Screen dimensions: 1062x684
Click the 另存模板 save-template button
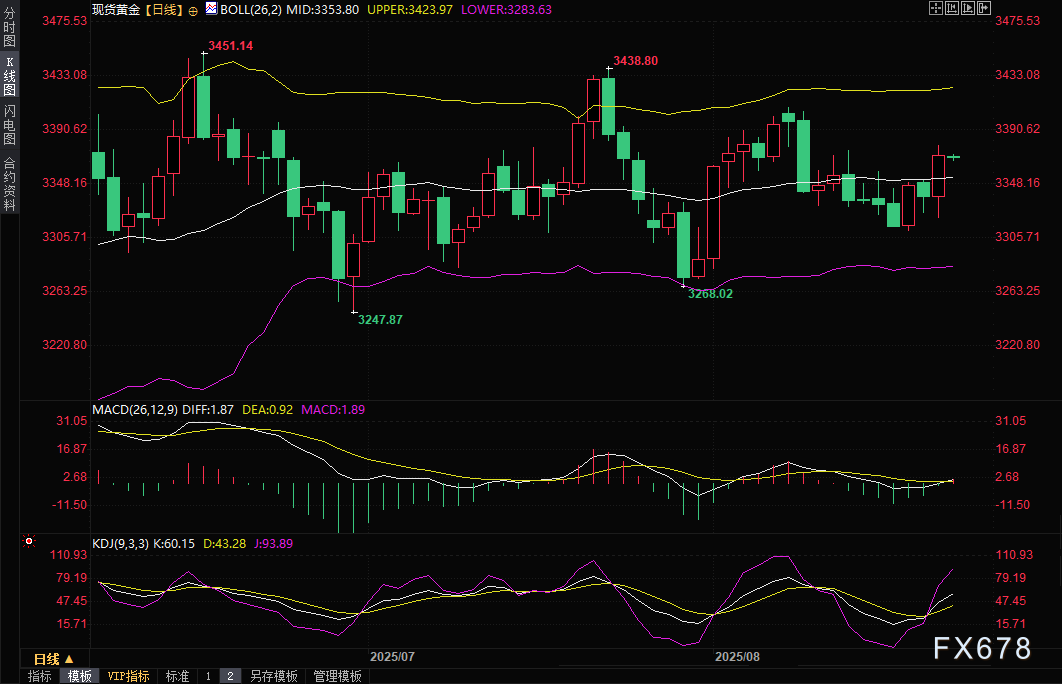273,676
